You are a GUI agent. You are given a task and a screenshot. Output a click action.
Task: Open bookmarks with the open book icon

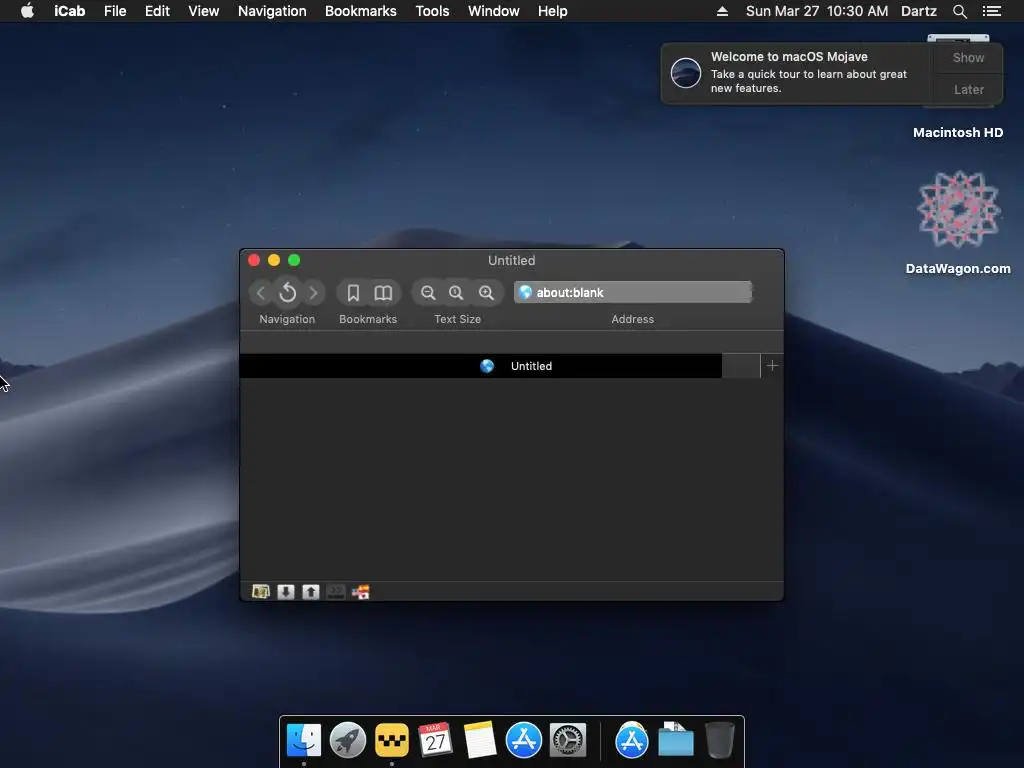(x=383, y=293)
